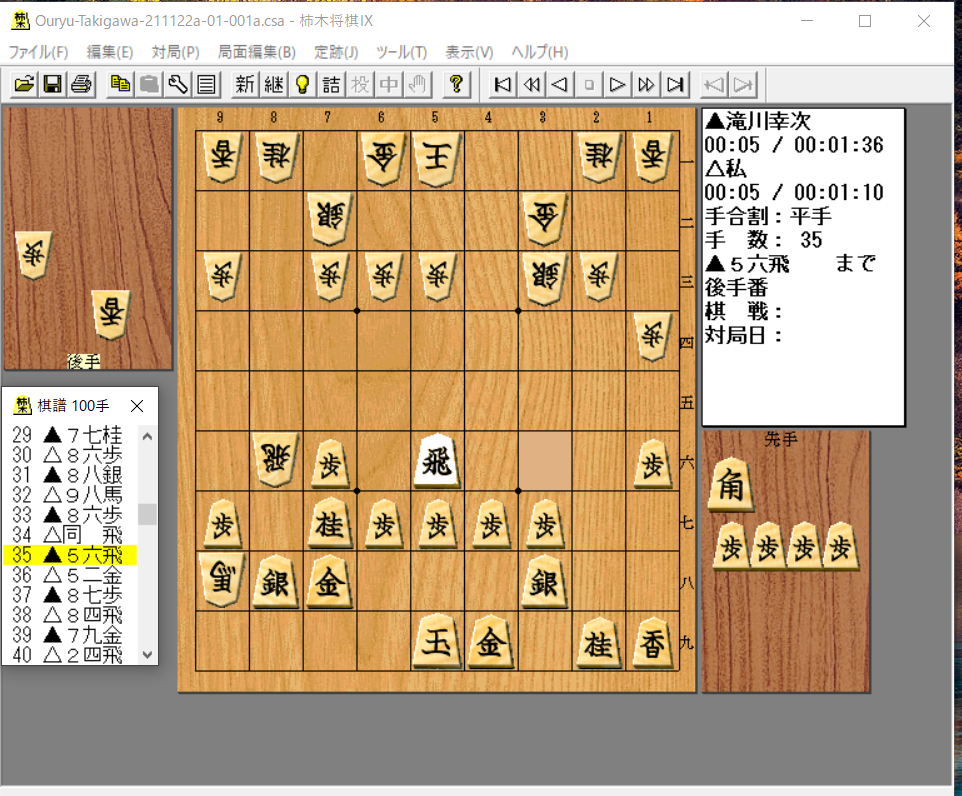Click the empty highlighted square 3六

(x=545, y=461)
